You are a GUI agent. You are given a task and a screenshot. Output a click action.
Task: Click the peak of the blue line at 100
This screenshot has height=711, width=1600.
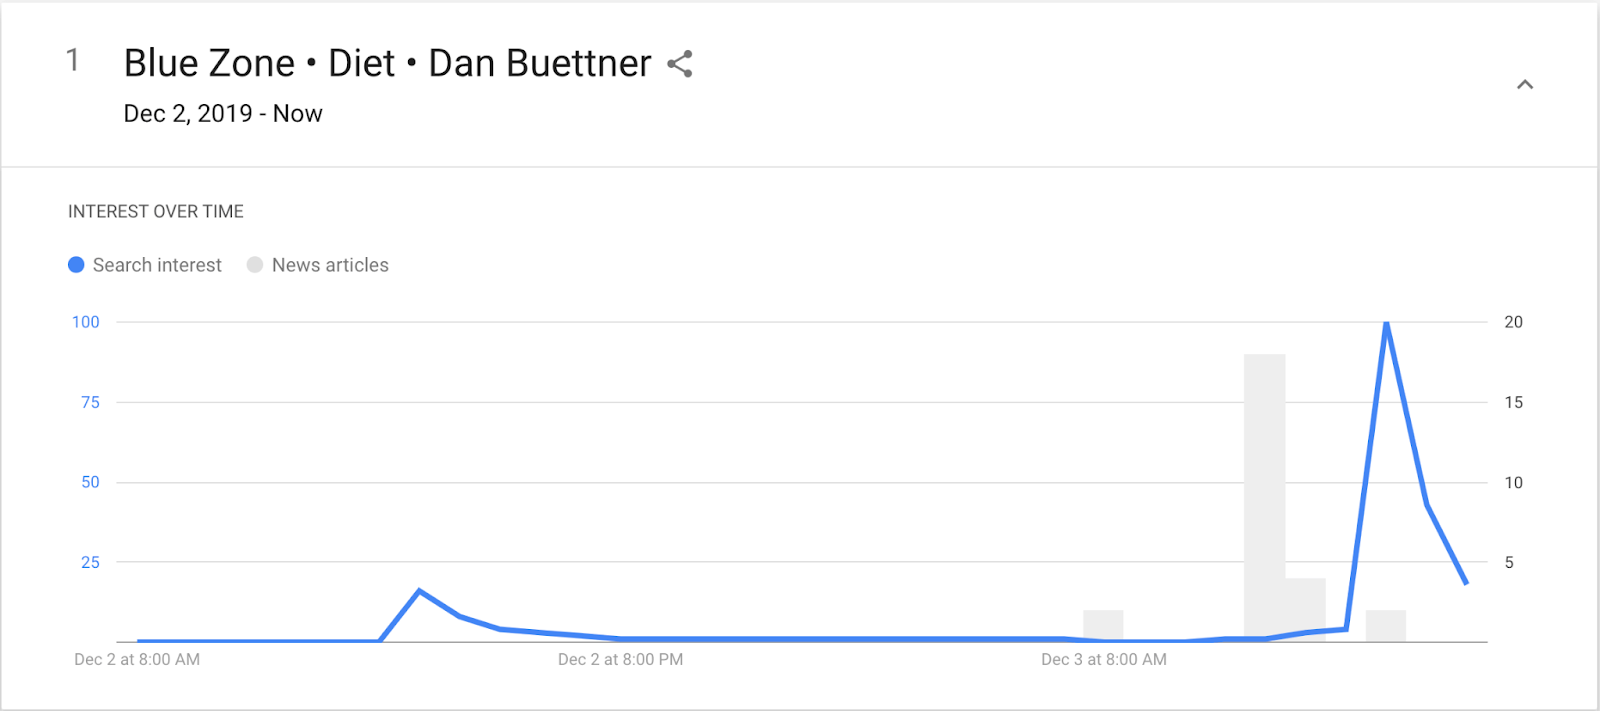pyautogui.click(x=1386, y=323)
